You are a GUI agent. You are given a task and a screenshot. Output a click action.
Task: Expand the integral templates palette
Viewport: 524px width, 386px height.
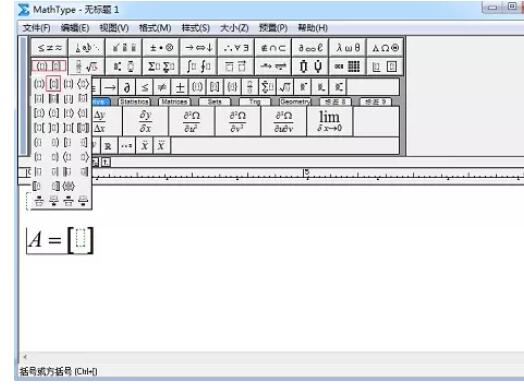tap(199, 66)
